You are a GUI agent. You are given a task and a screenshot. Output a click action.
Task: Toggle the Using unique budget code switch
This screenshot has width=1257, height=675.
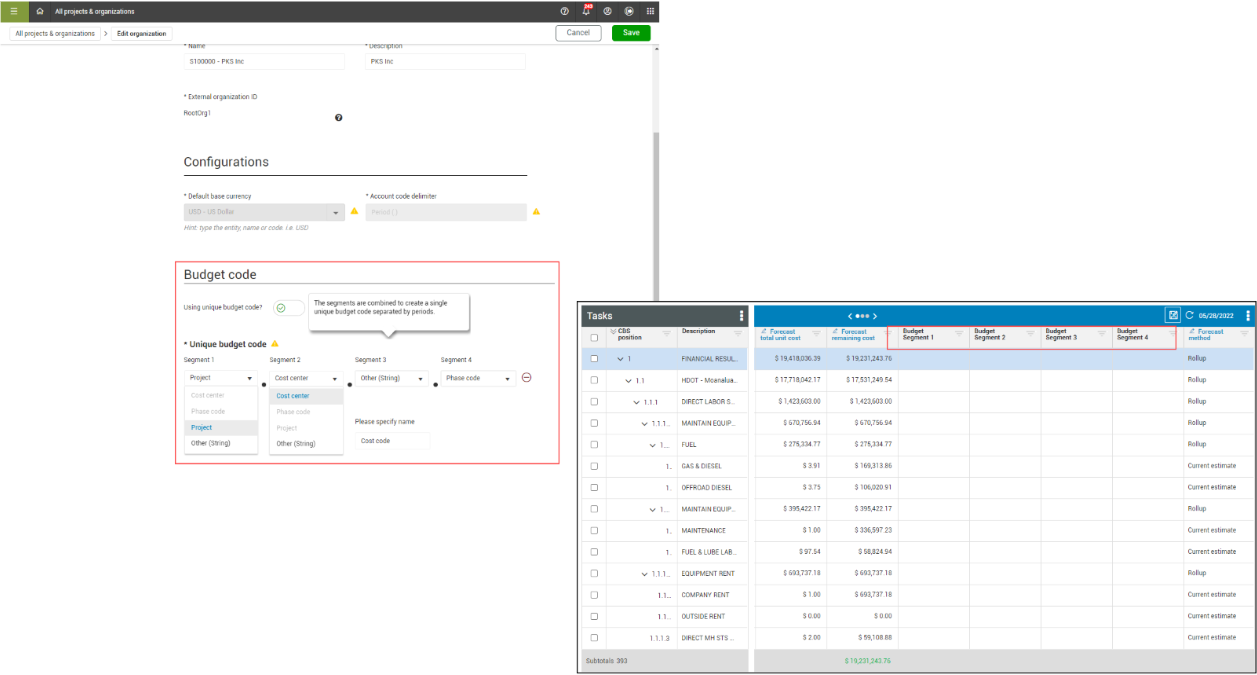tap(289, 308)
